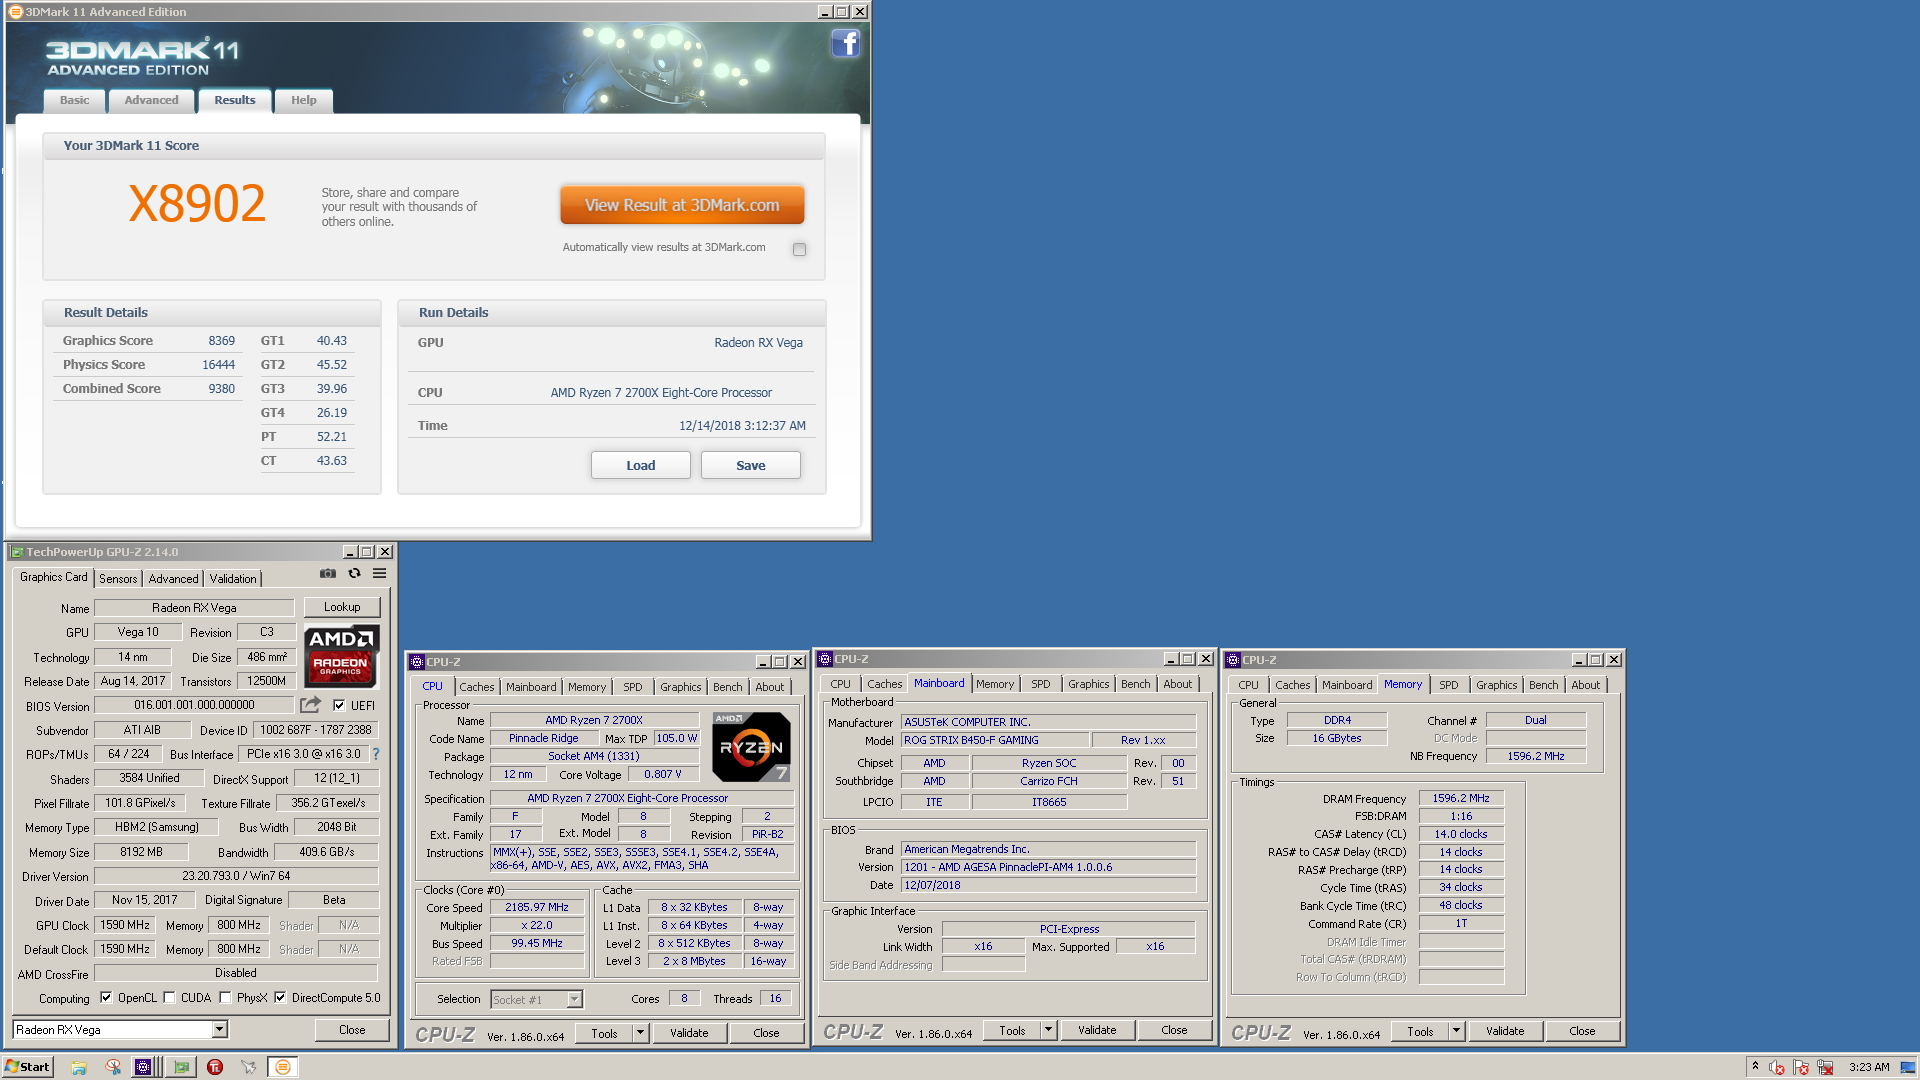Open File Explorer from the taskbar

79,1067
